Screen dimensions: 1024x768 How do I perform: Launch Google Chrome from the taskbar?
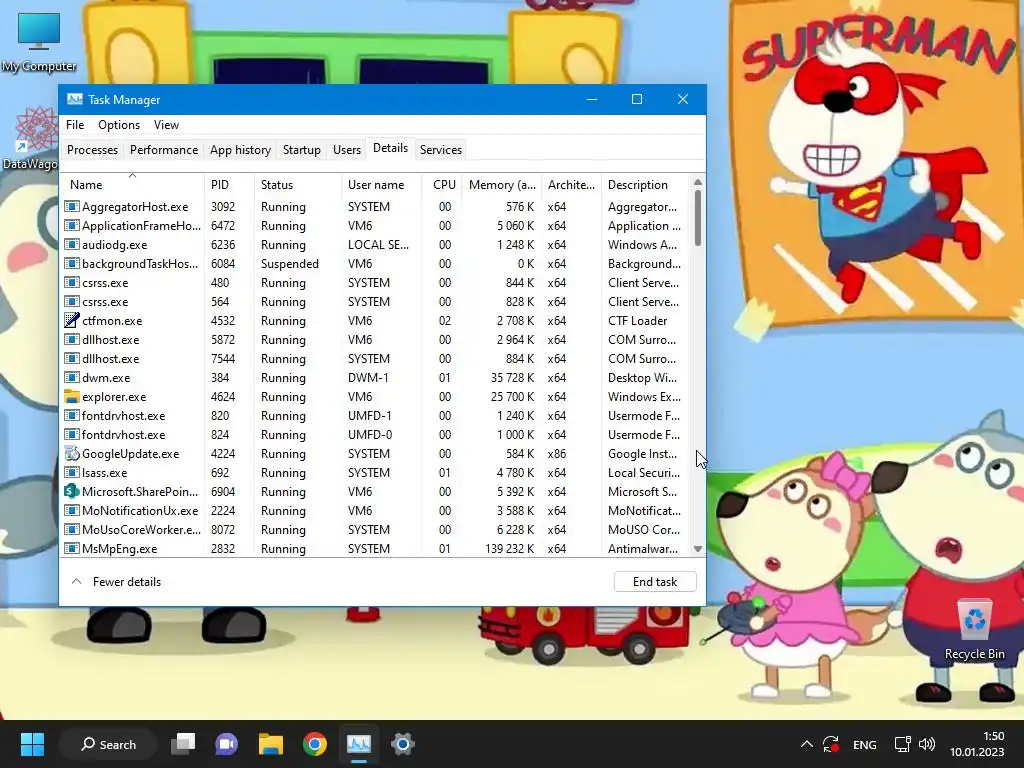(315, 744)
